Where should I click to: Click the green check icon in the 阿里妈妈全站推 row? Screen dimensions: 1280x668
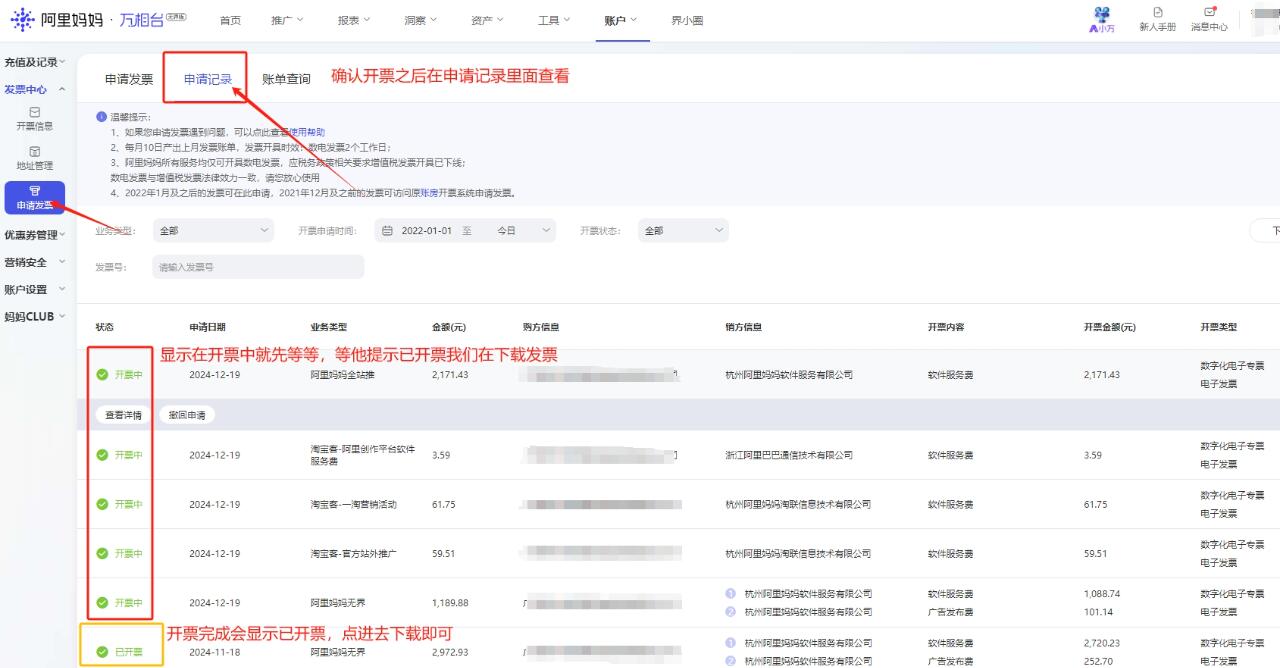(x=102, y=375)
